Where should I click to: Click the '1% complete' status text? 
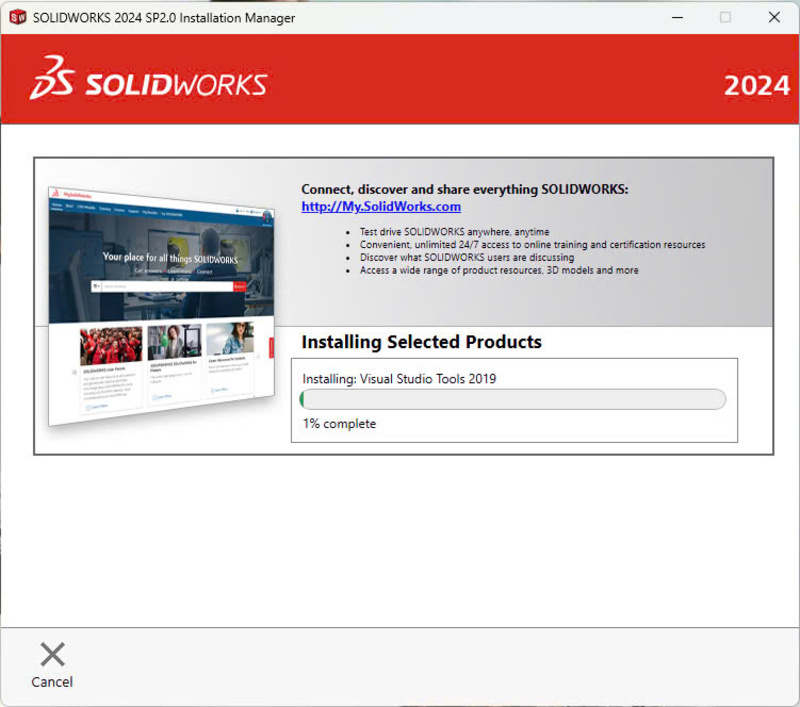tap(339, 424)
